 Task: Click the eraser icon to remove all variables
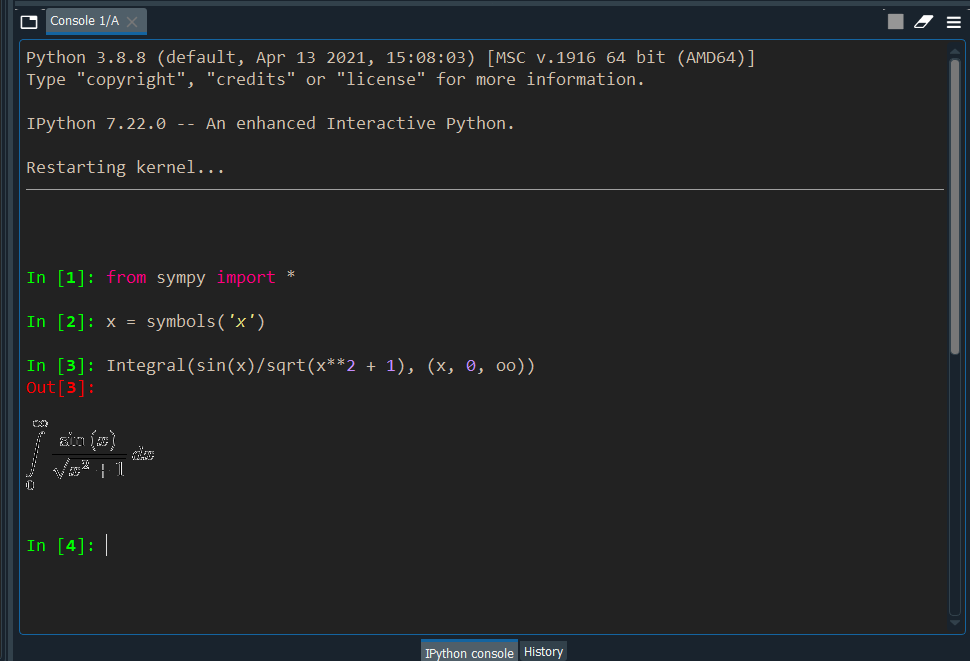tap(923, 21)
